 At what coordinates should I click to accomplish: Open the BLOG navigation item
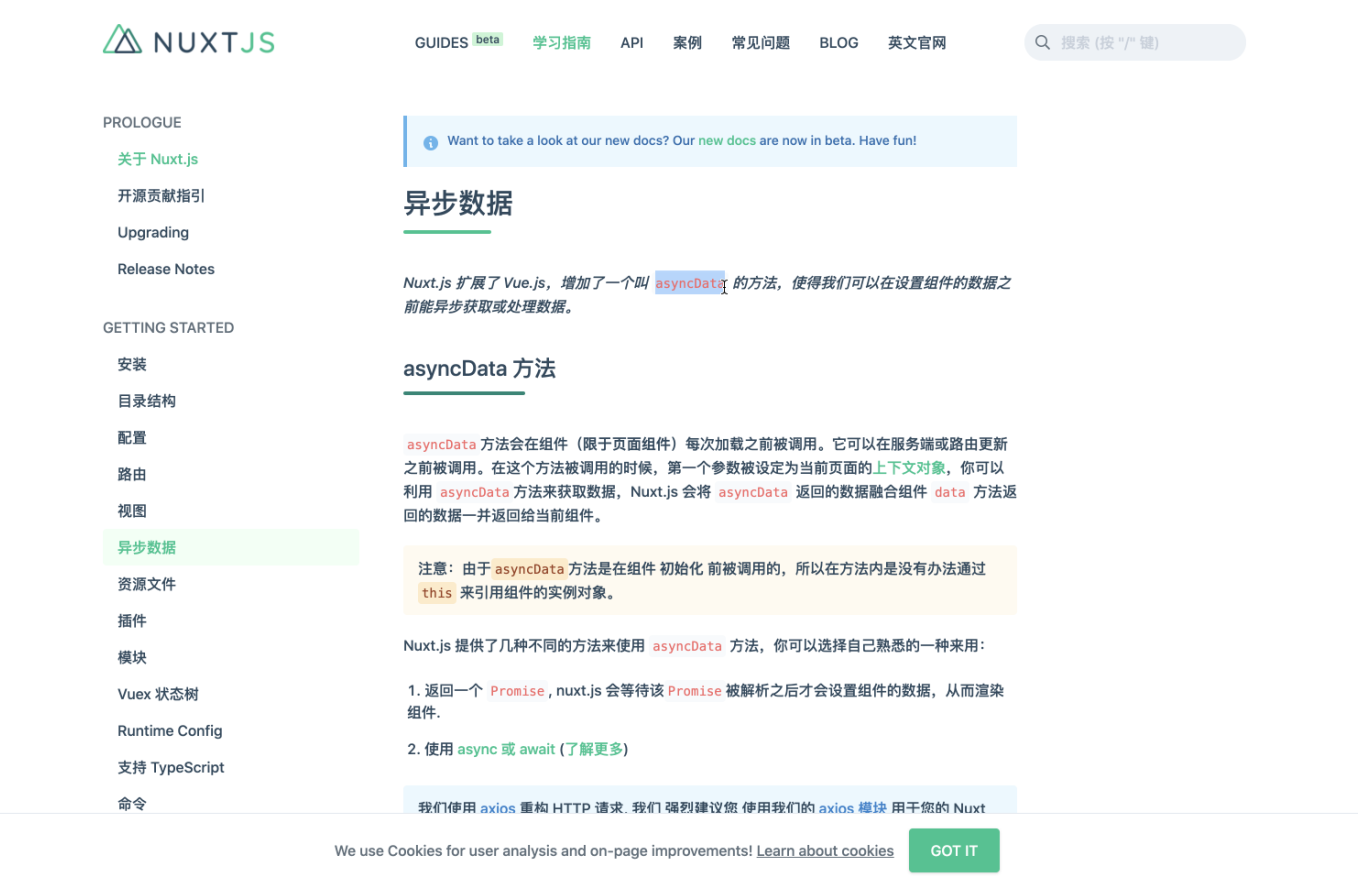839,42
